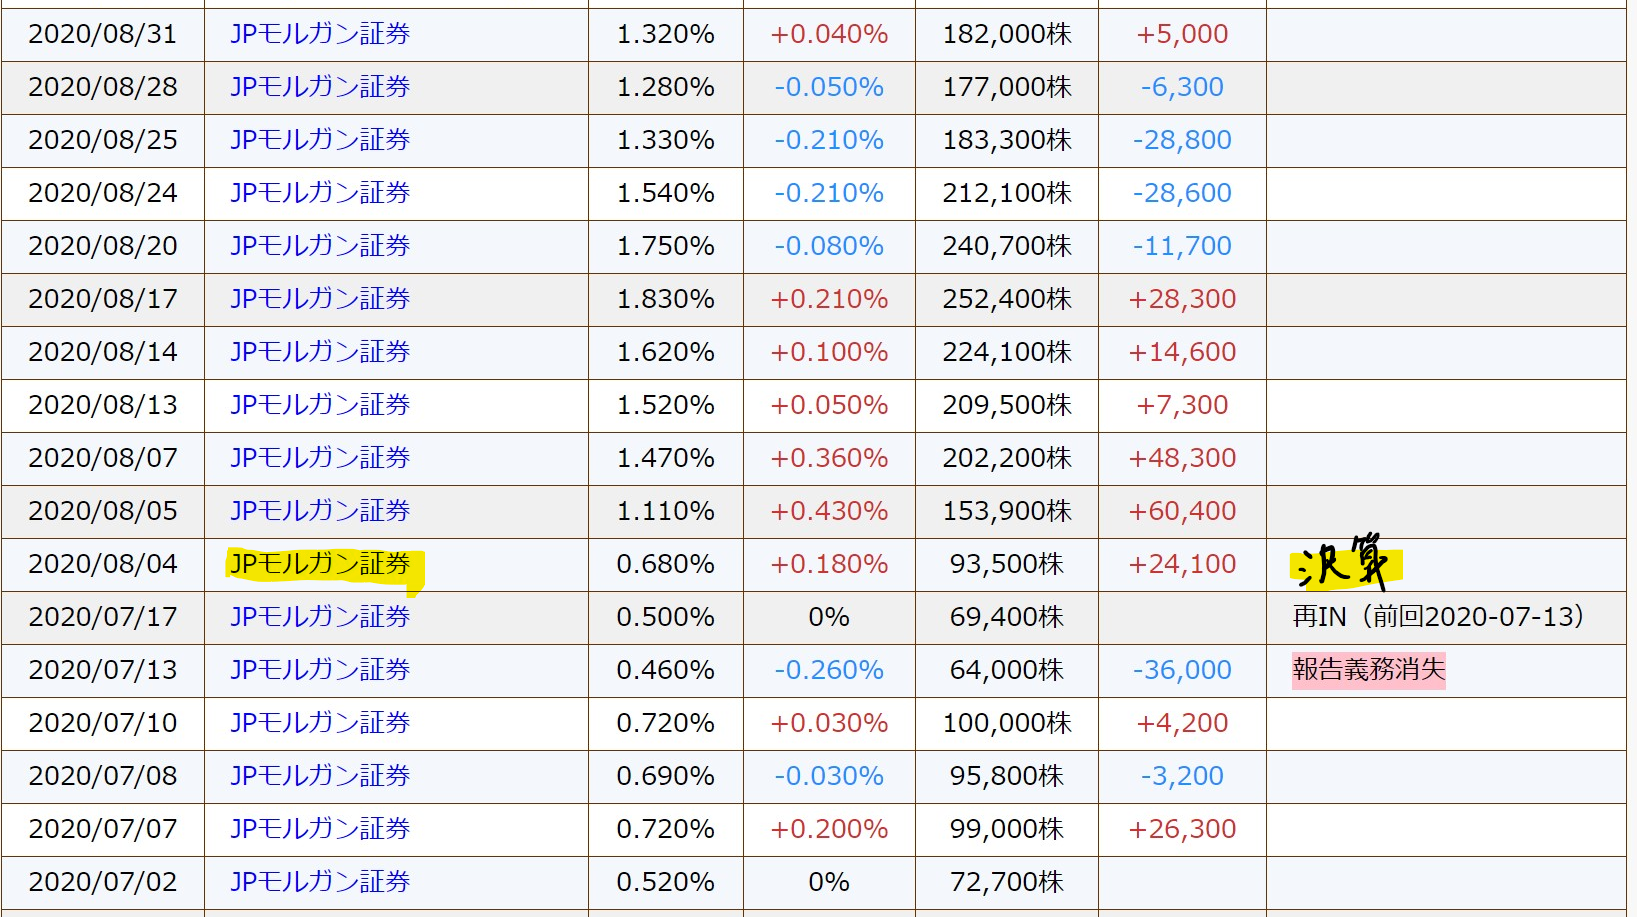Select date cell 2020/08/20
Image resolution: width=1637 pixels, height=917 pixels.
103,246
